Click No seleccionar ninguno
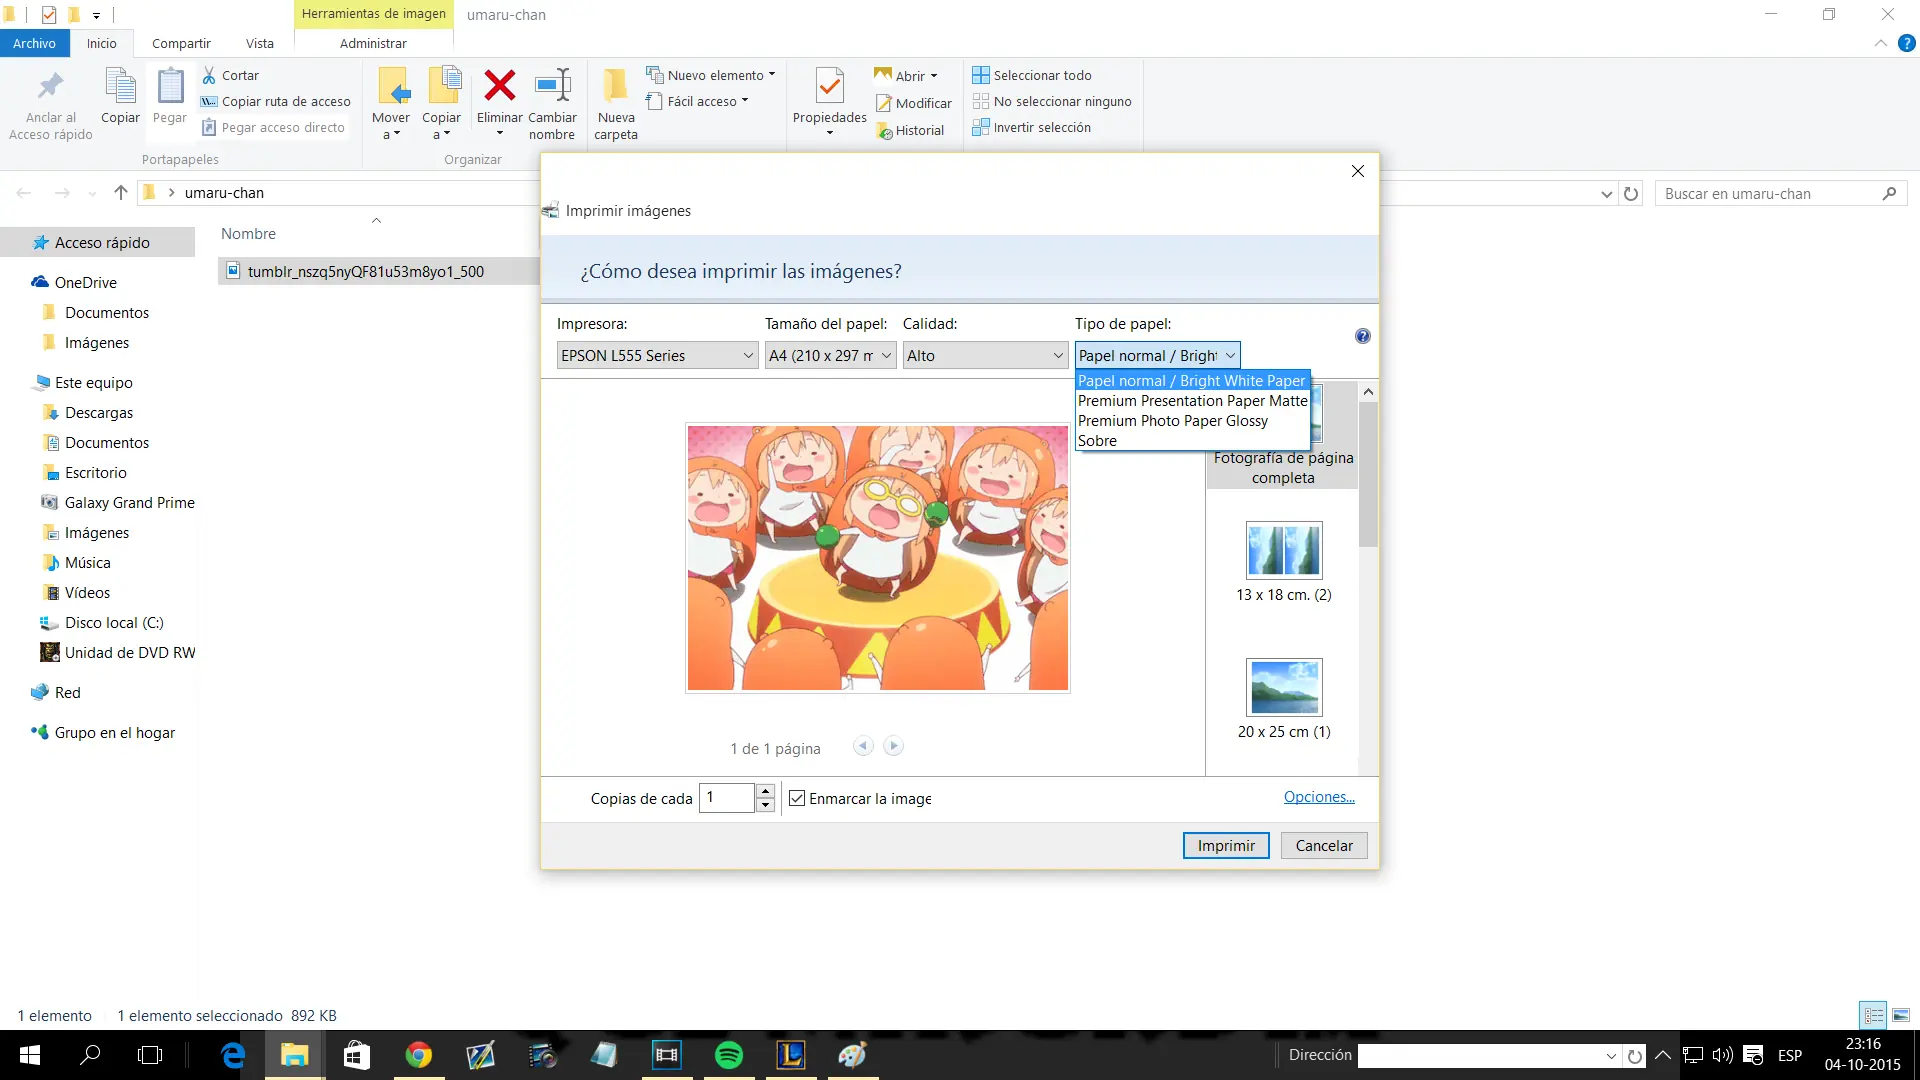 point(1052,101)
